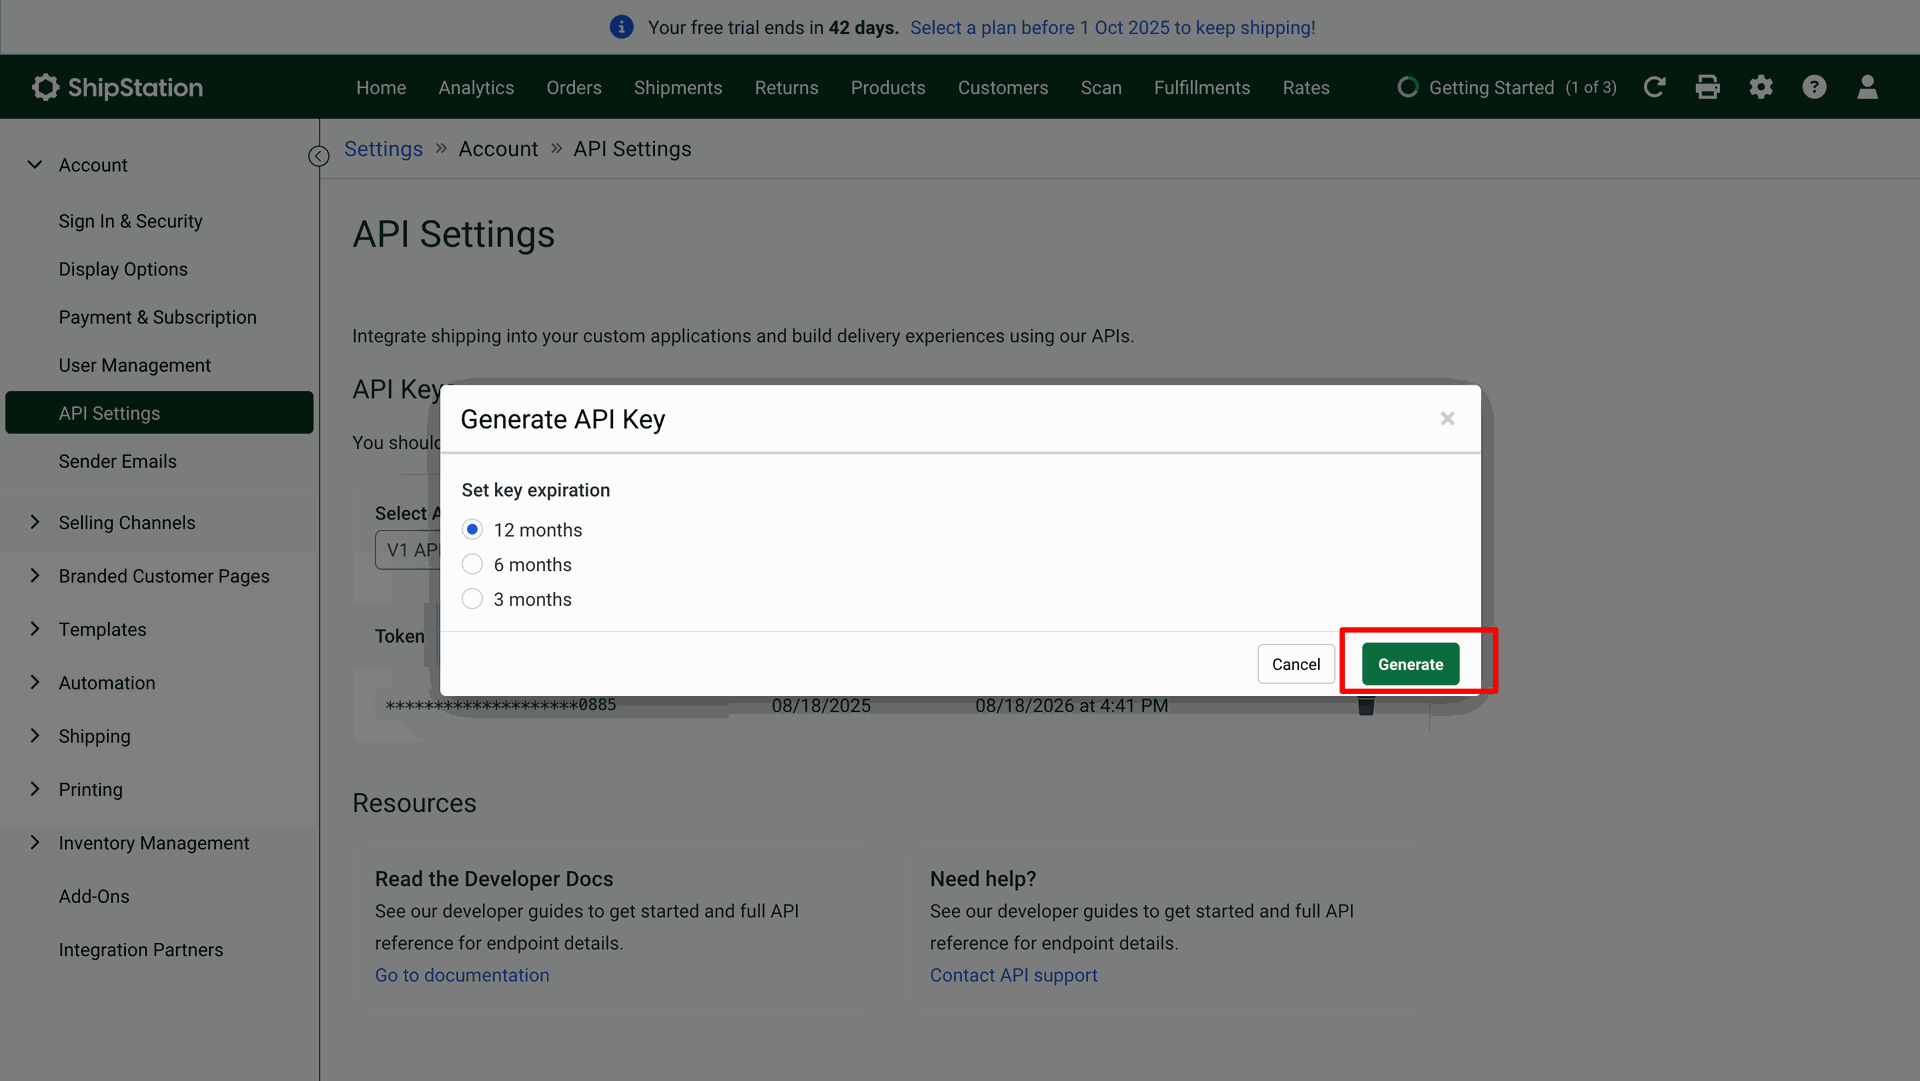Select 6 months key expiration
1920x1081 pixels.
[x=472, y=564]
